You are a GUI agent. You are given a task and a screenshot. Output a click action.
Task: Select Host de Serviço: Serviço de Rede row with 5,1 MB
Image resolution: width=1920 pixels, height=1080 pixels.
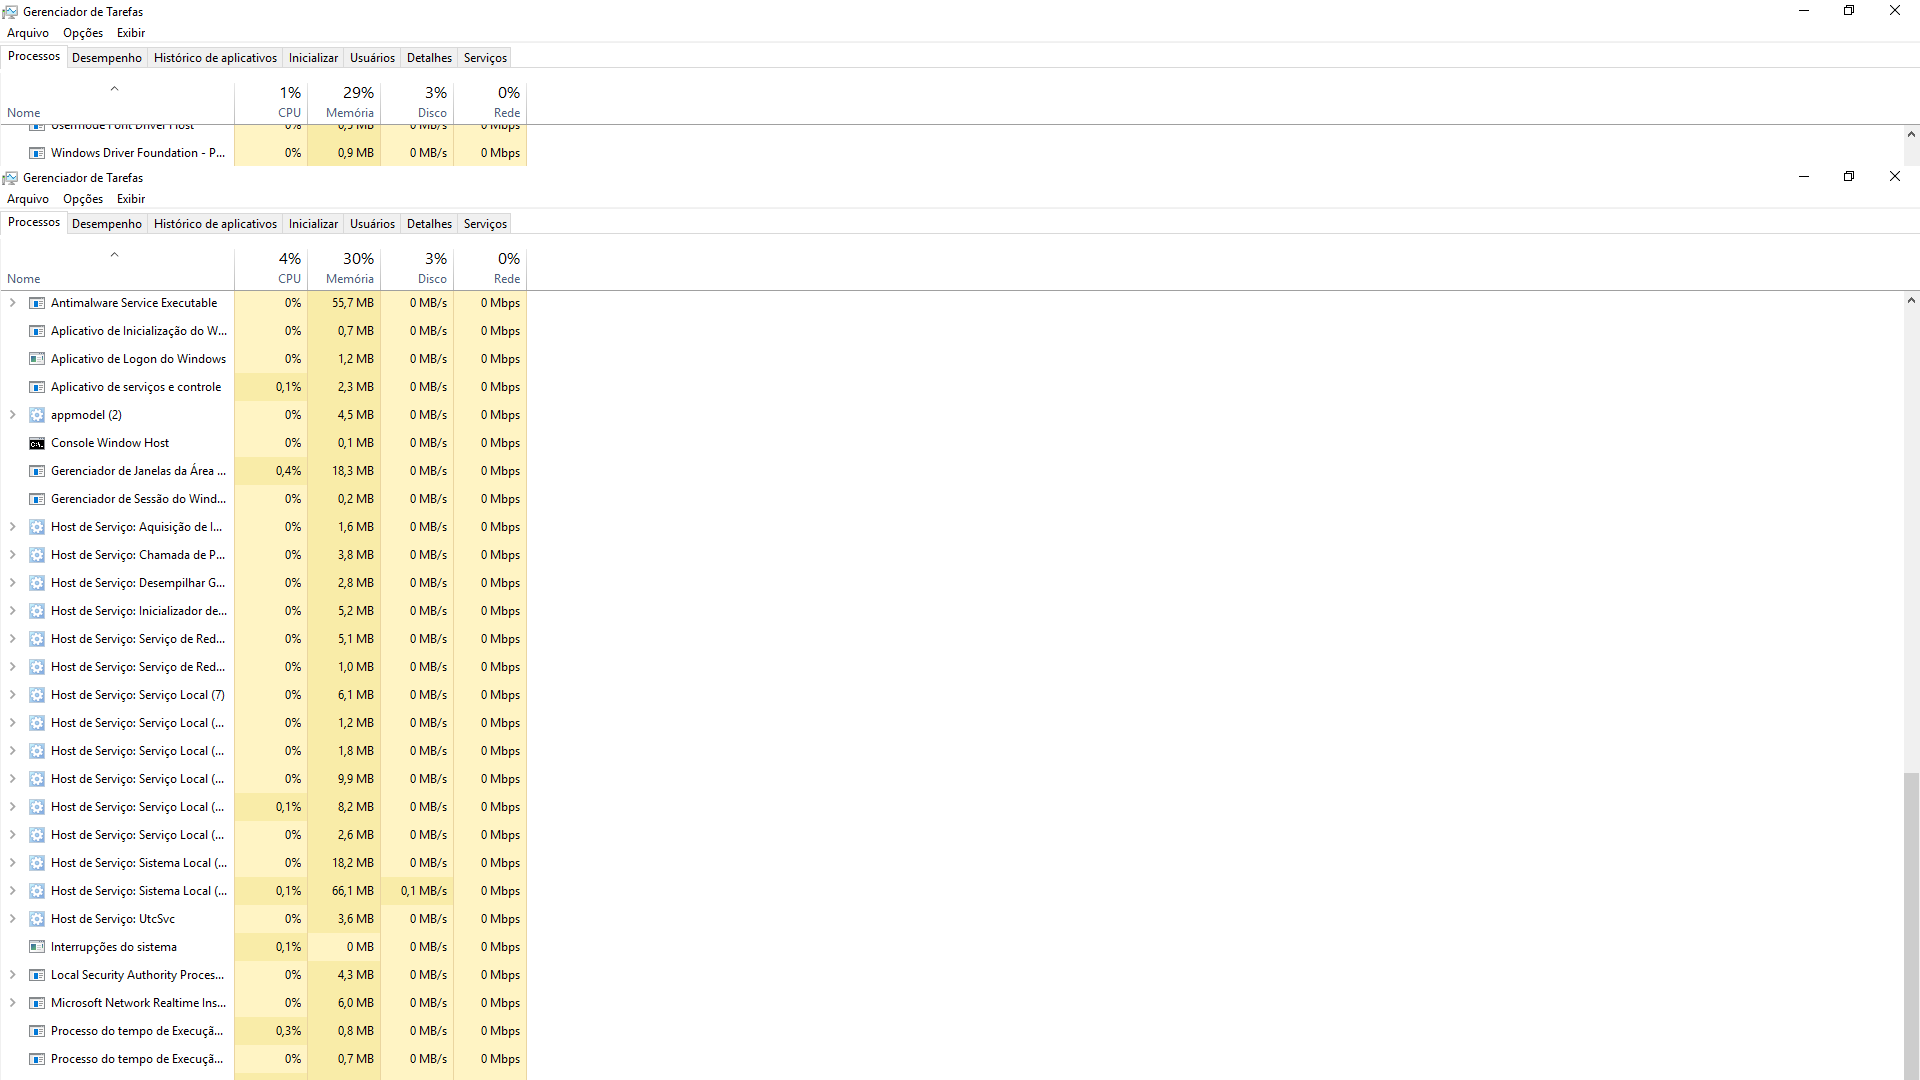pos(263,639)
